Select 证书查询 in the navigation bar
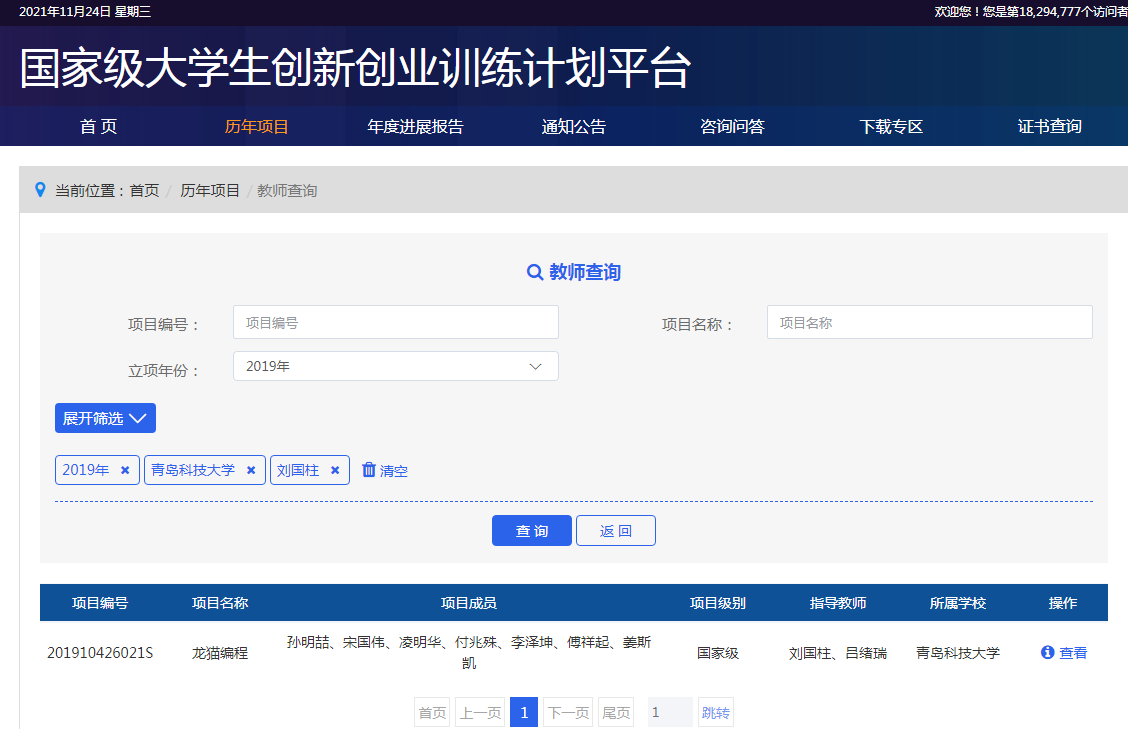 [x=1050, y=127]
